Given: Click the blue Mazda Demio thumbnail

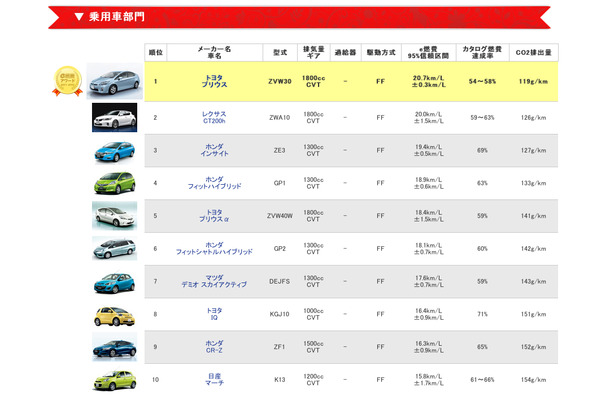Looking at the screenshot, I should 115,283.
